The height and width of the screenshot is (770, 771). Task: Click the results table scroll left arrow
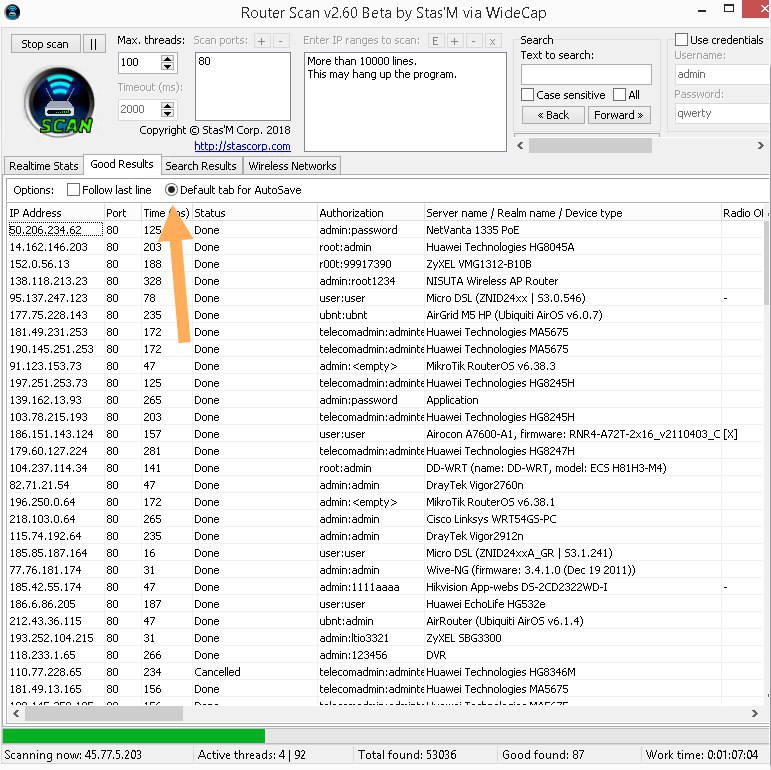coord(16,713)
